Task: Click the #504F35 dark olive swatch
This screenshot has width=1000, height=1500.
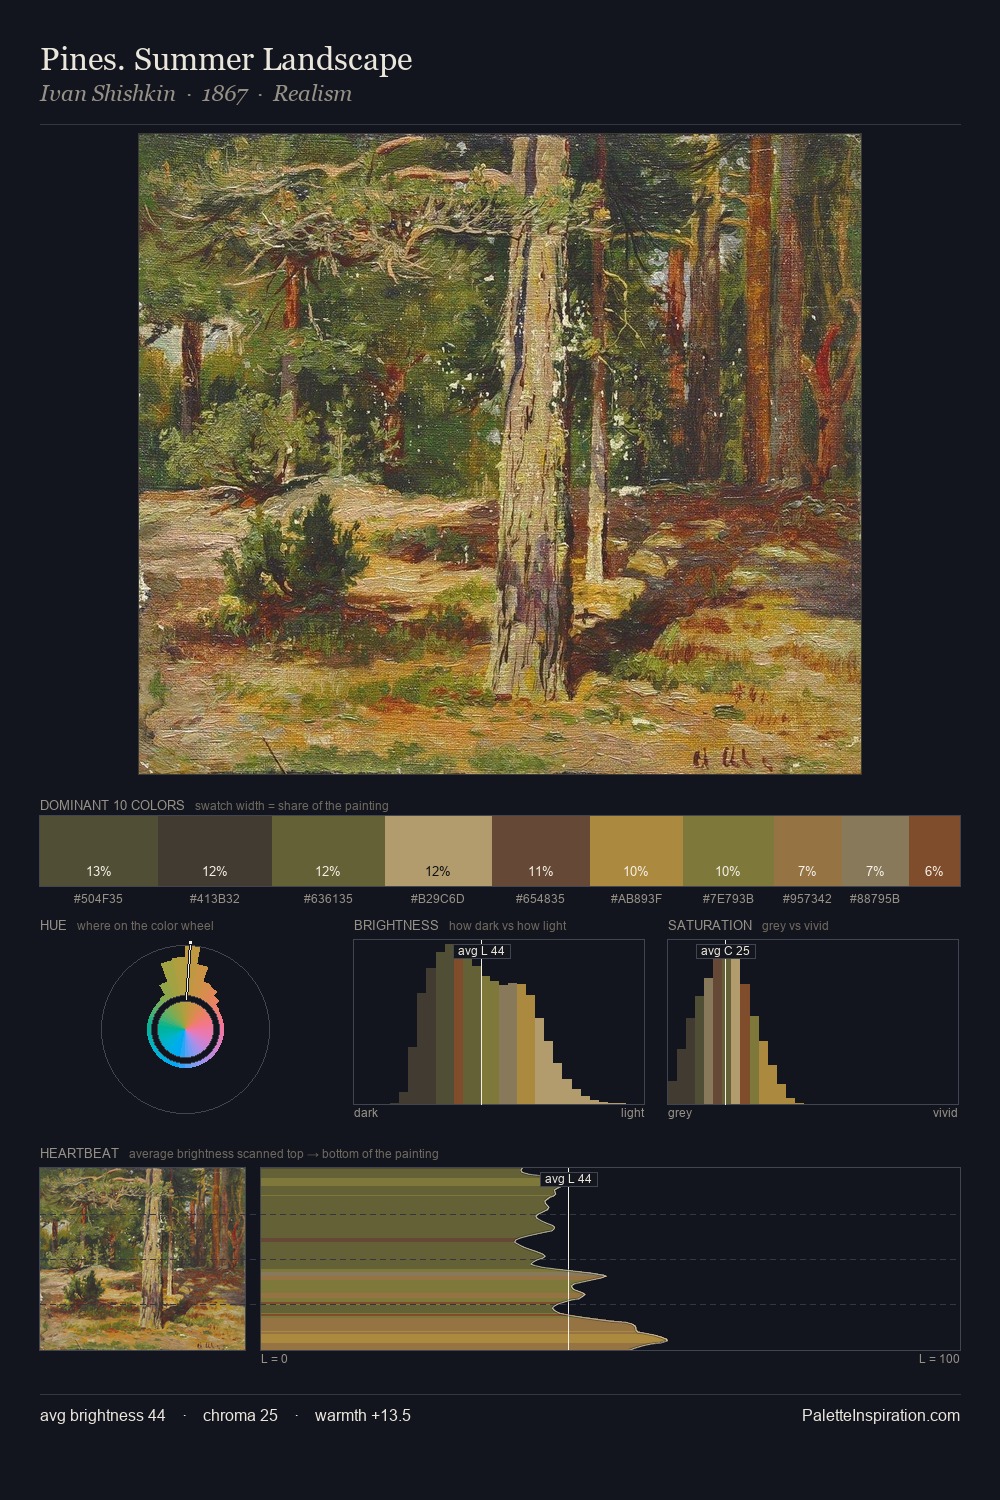Action: coord(99,851)
